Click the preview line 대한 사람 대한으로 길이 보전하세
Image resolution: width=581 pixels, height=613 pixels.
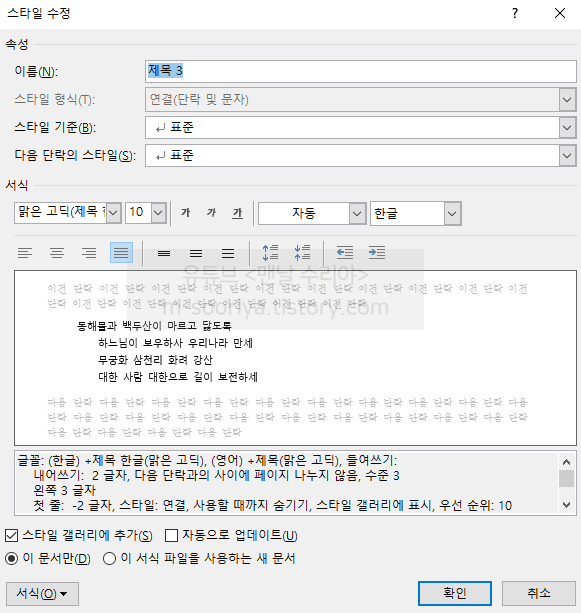178,377
